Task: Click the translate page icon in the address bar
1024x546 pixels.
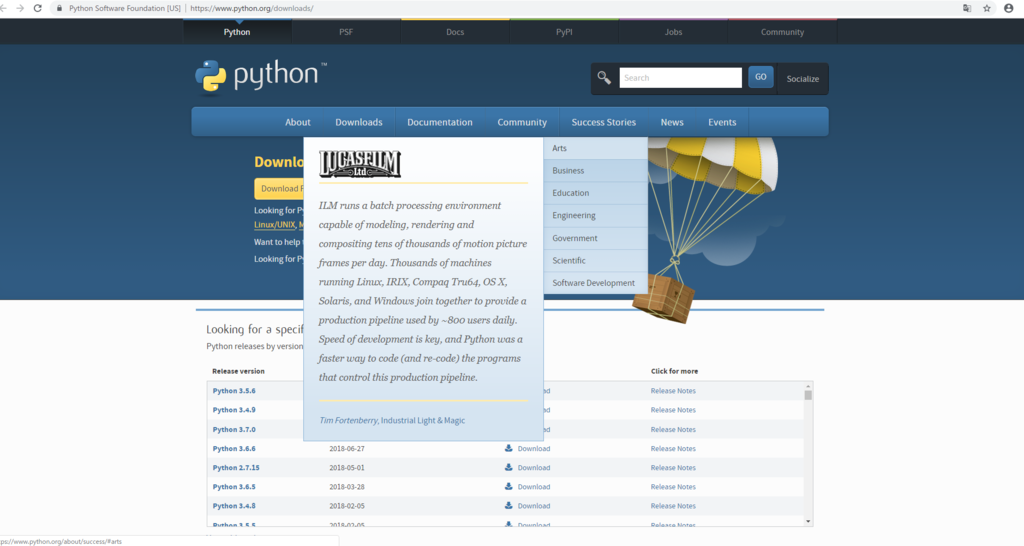Action: tap(967, 8)
